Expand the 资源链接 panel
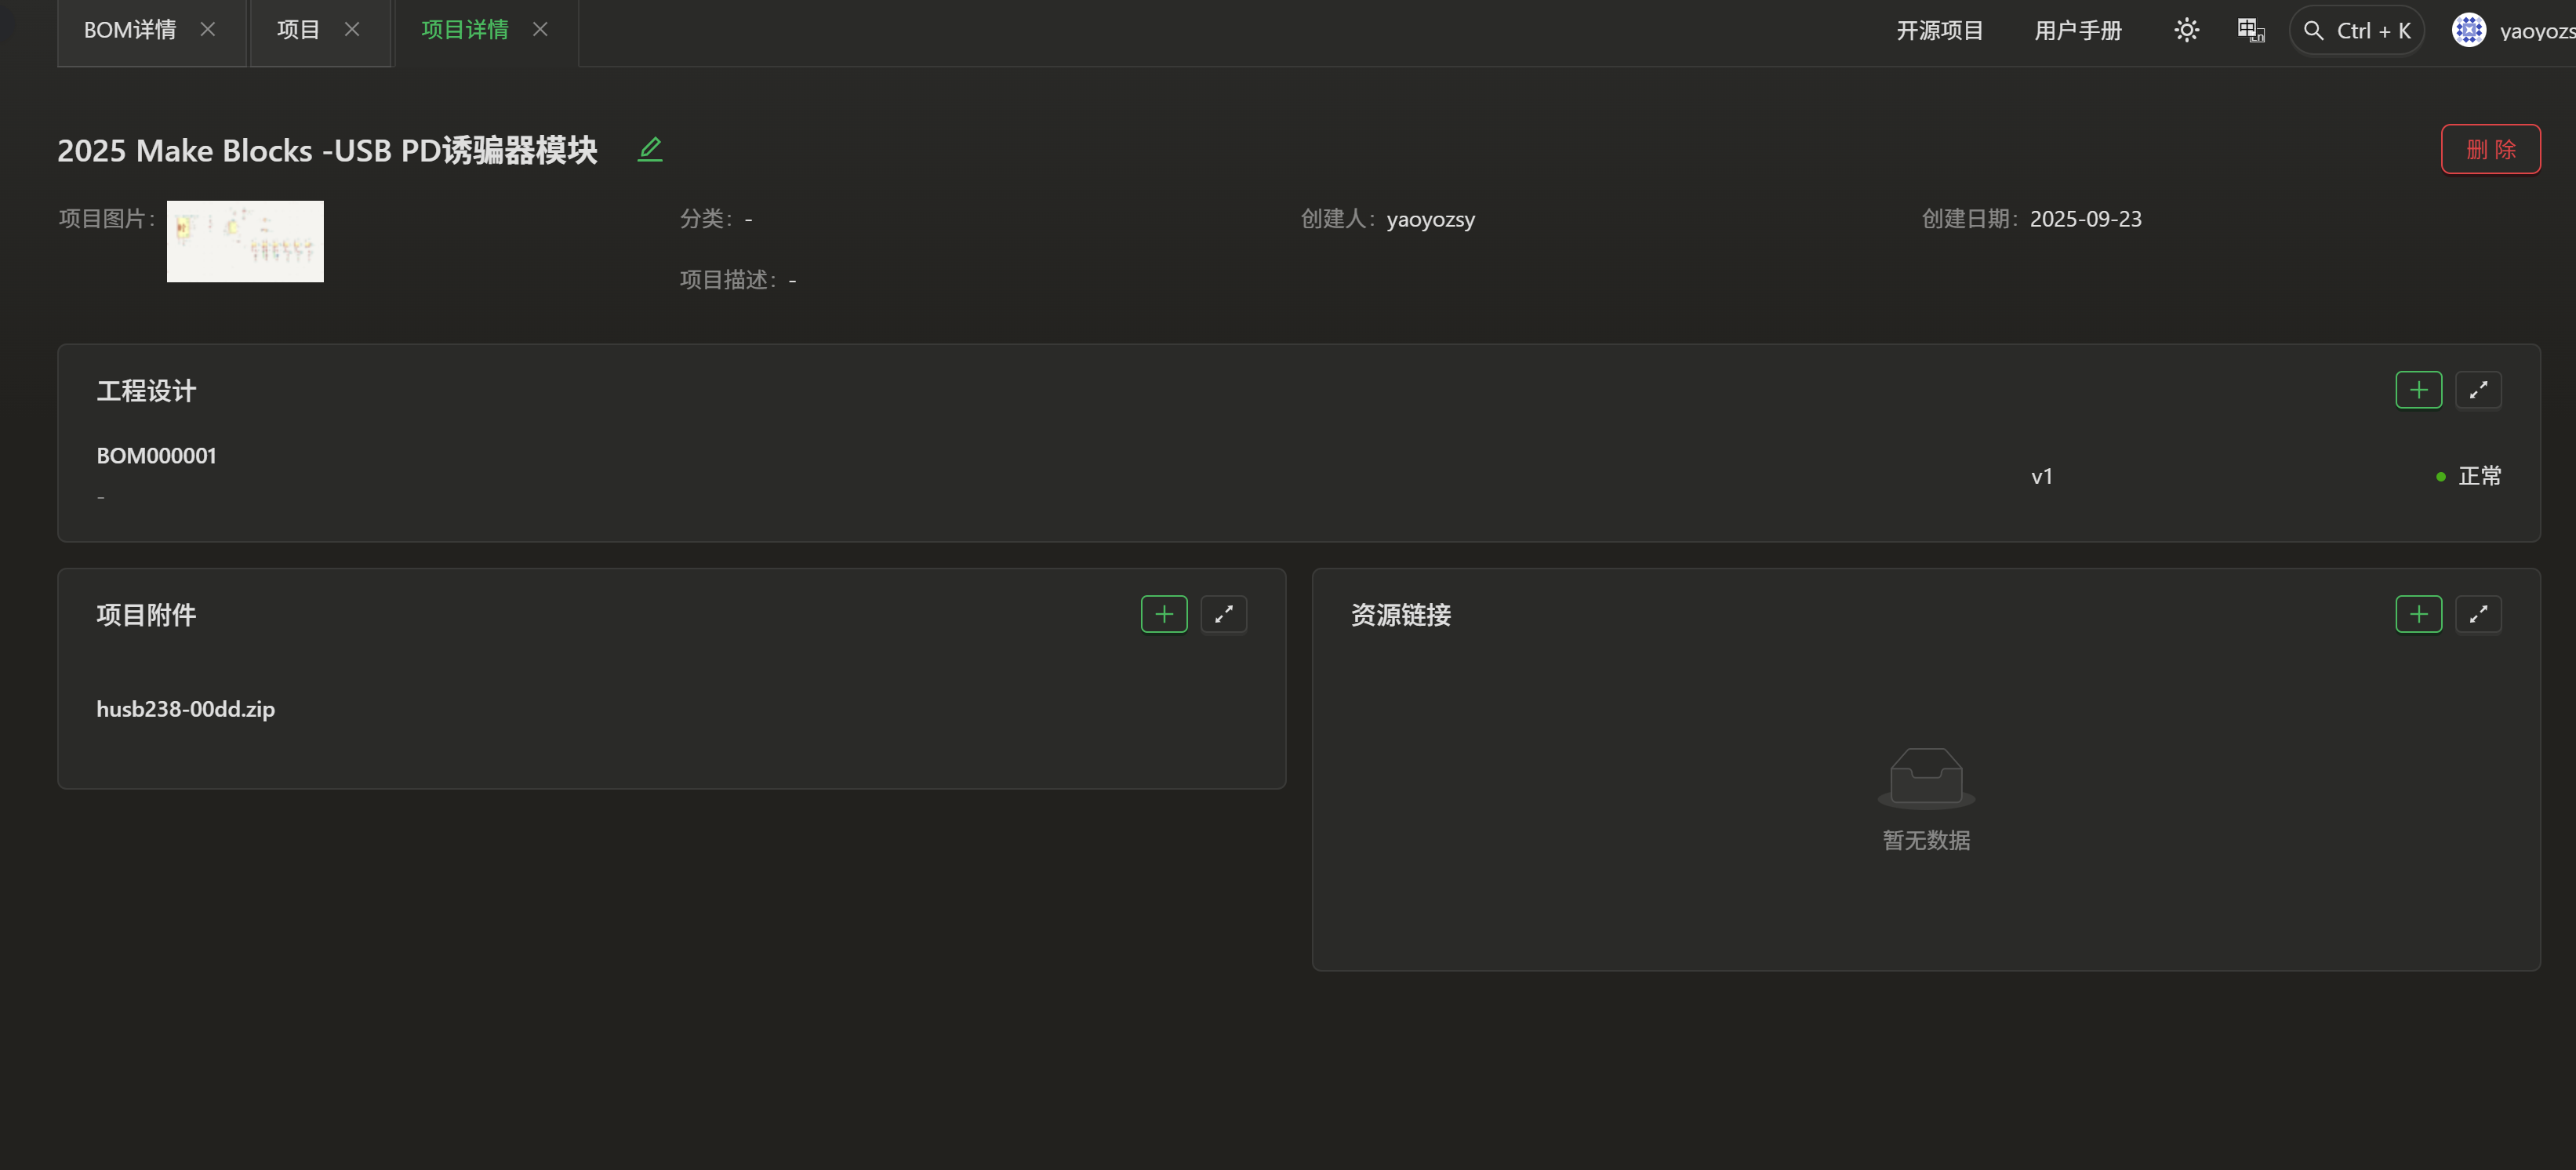The height and width of the screenshot is (1170, 2576). click(x=2478, y=614)
